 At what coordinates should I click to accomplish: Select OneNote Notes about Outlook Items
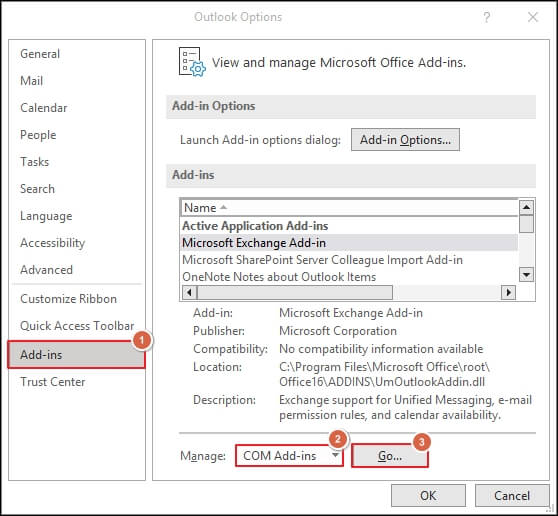279,277
